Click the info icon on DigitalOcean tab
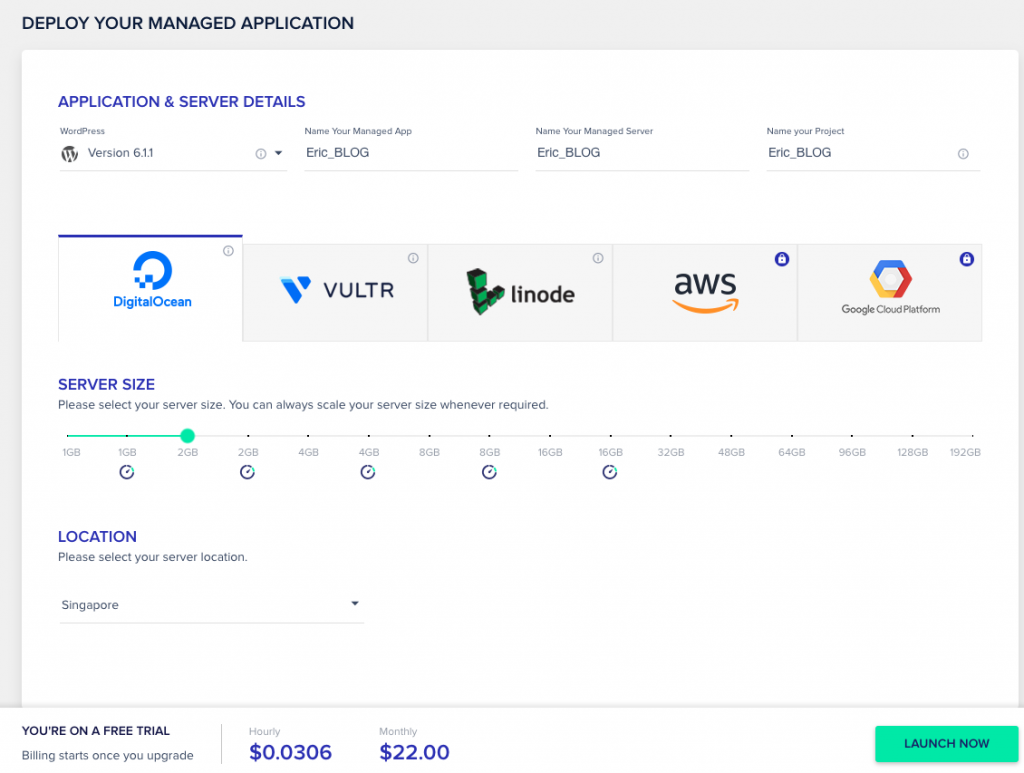This screenshot has height=773, width=1024. [228, 251]
